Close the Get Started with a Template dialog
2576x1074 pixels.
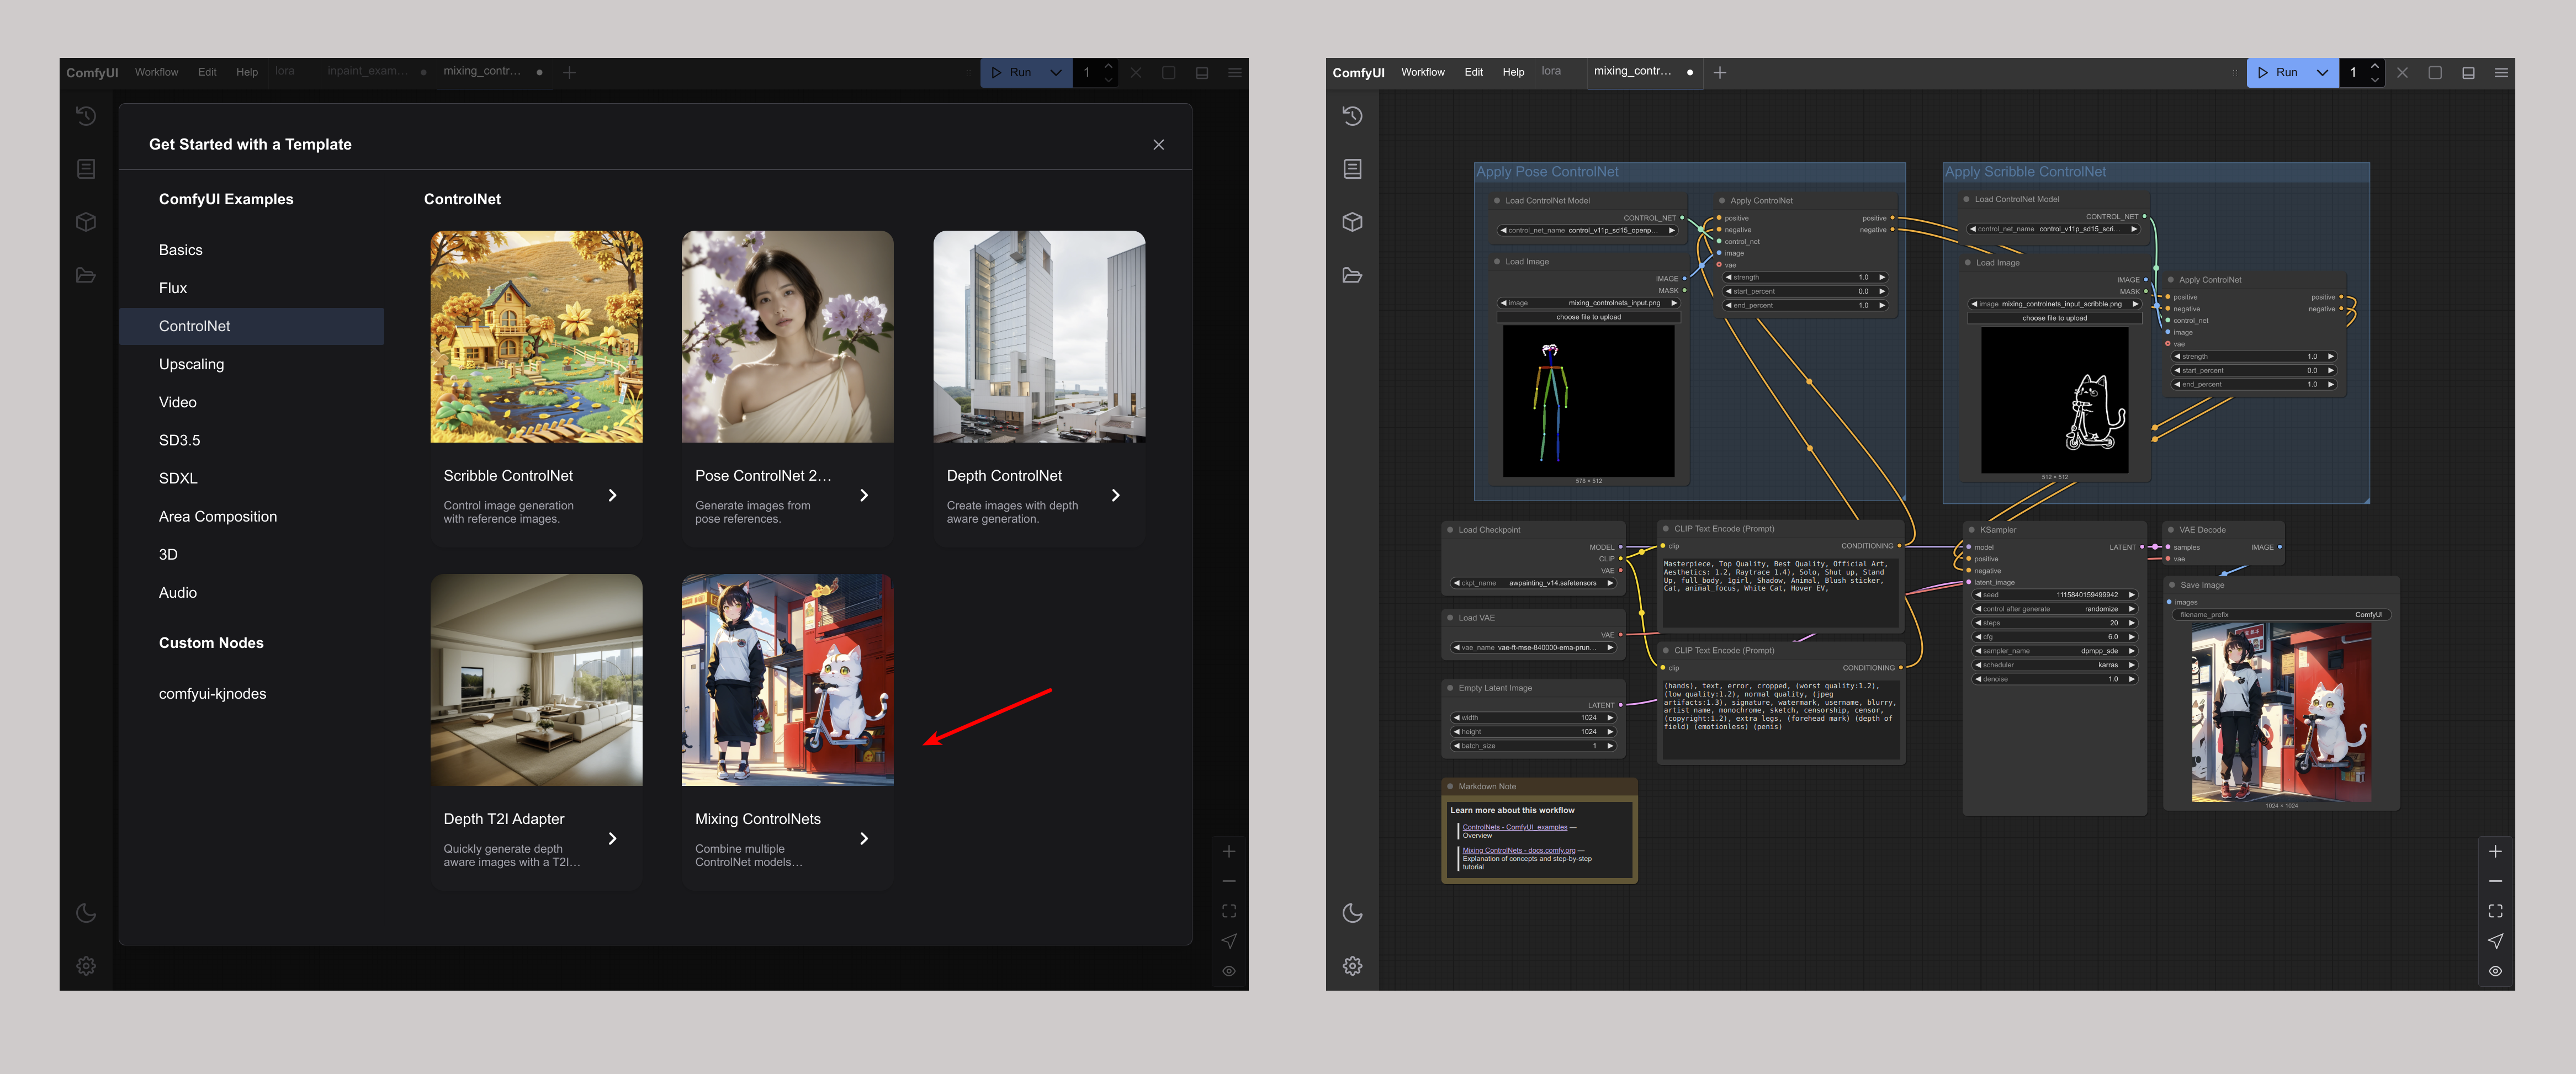coord(1158,144)
